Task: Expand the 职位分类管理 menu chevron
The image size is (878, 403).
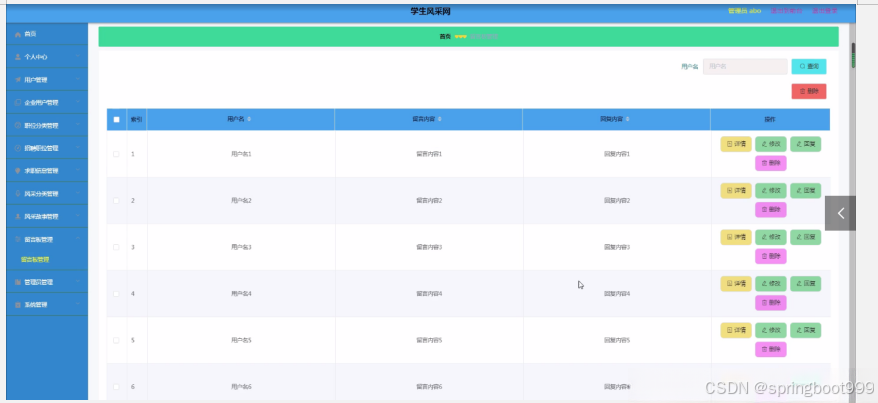Action: pos(78,125)
